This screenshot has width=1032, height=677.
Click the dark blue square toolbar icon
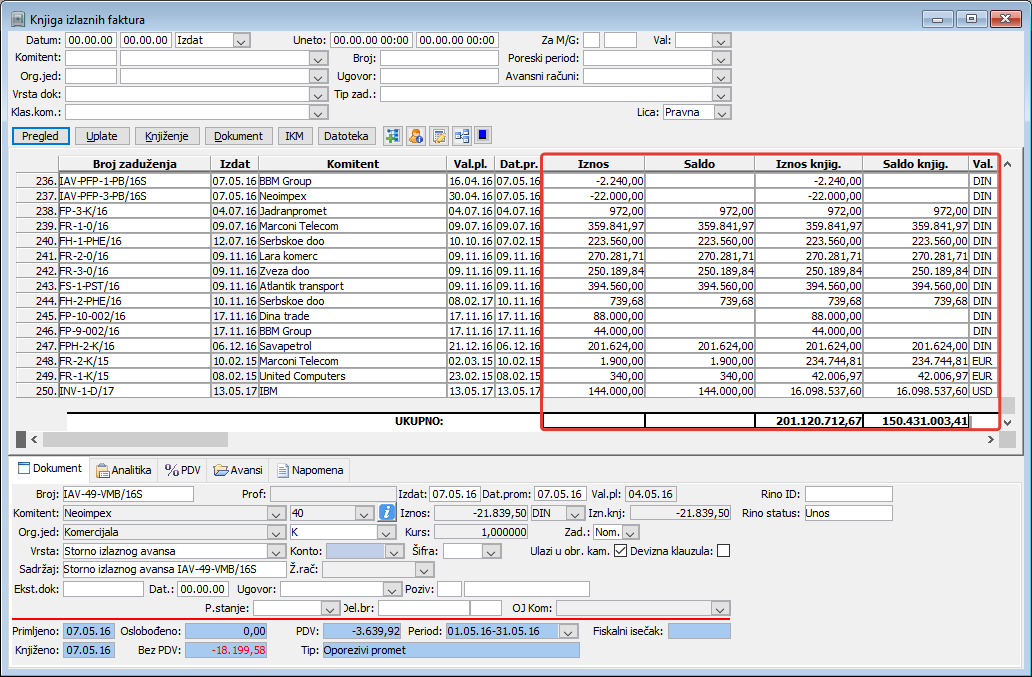tap(483, 136)
